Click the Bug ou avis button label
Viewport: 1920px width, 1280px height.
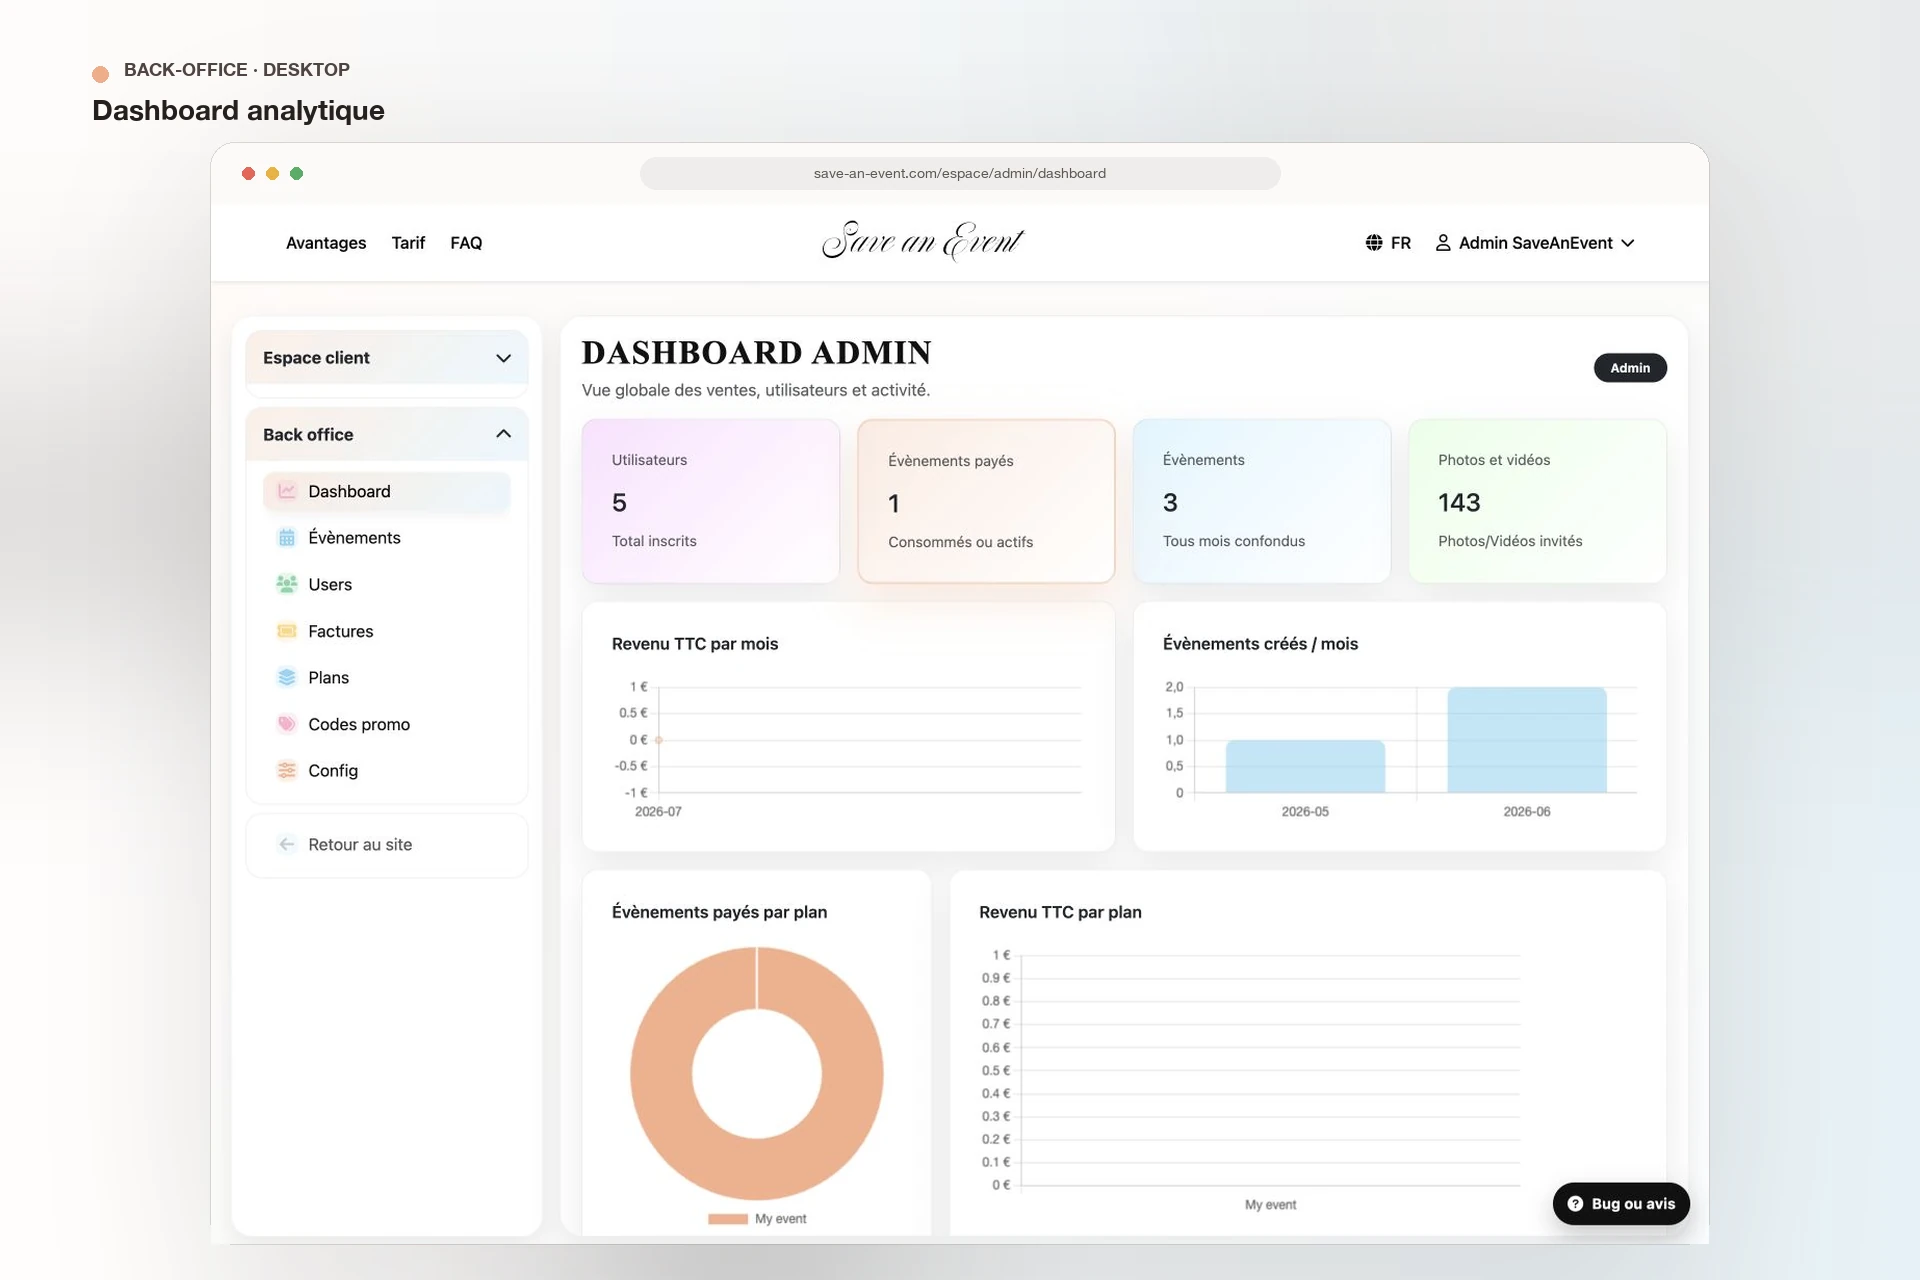pos(1633,1204)
